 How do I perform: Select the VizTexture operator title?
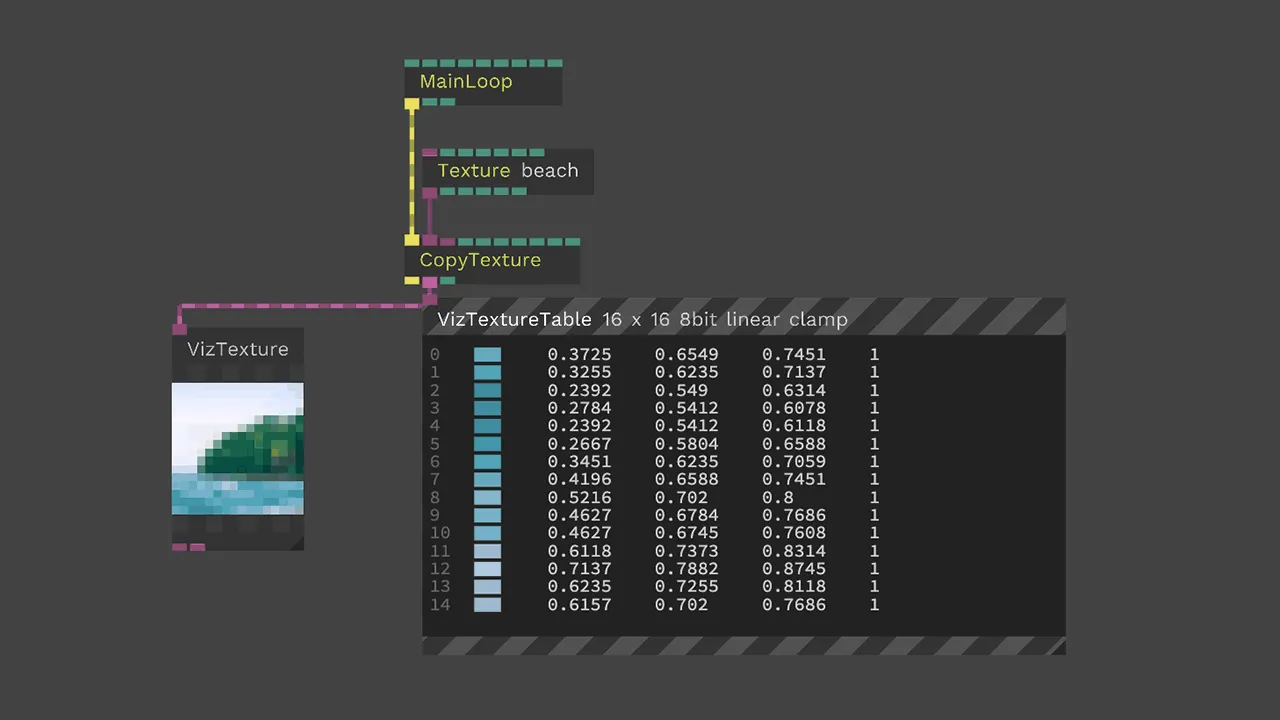pos(237,350)
